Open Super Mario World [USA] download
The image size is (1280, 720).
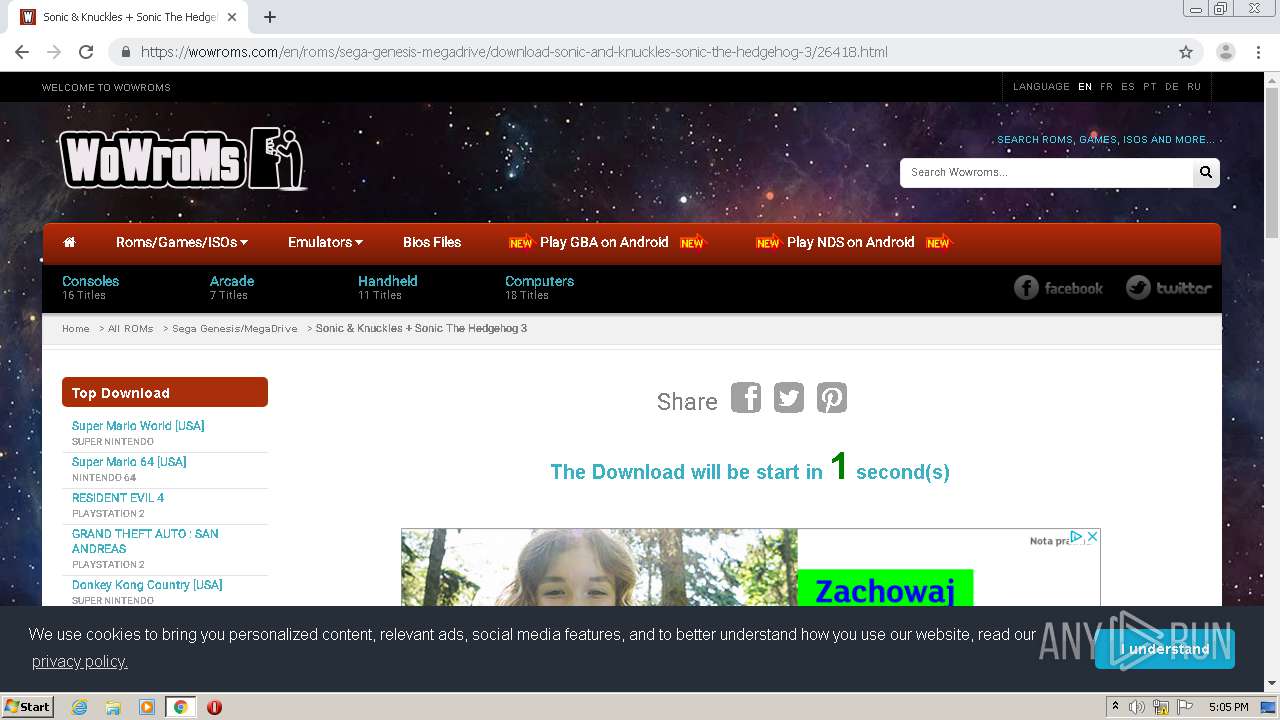pos(138,425)
